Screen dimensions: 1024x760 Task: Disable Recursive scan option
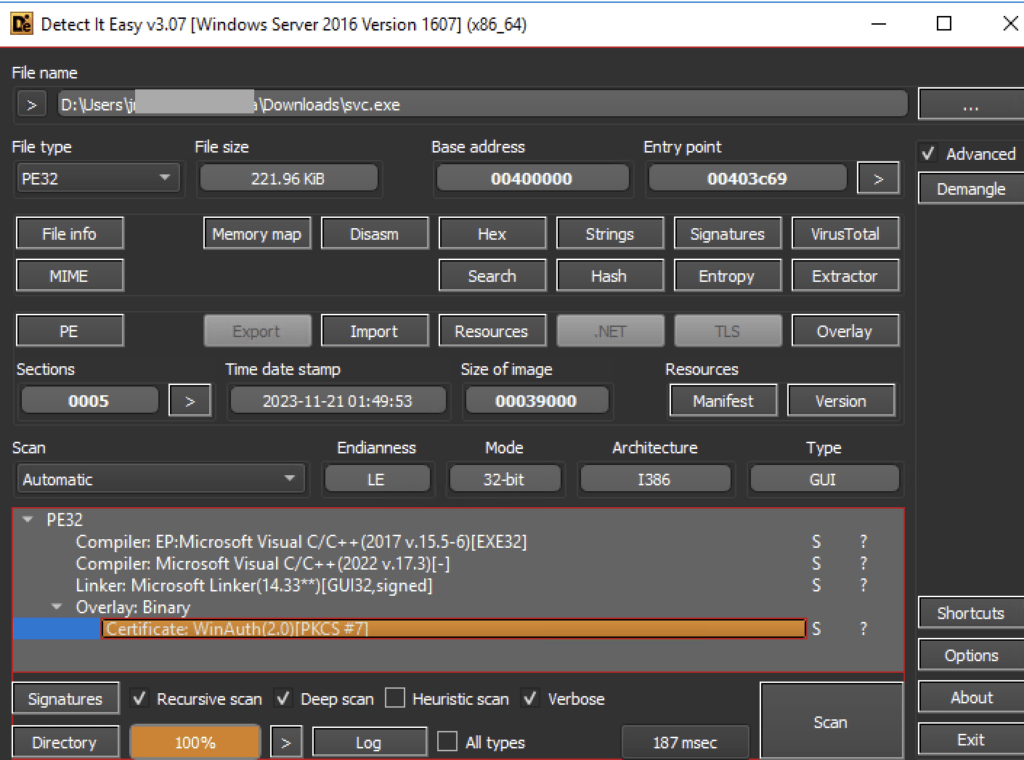[x=139, y=699]
